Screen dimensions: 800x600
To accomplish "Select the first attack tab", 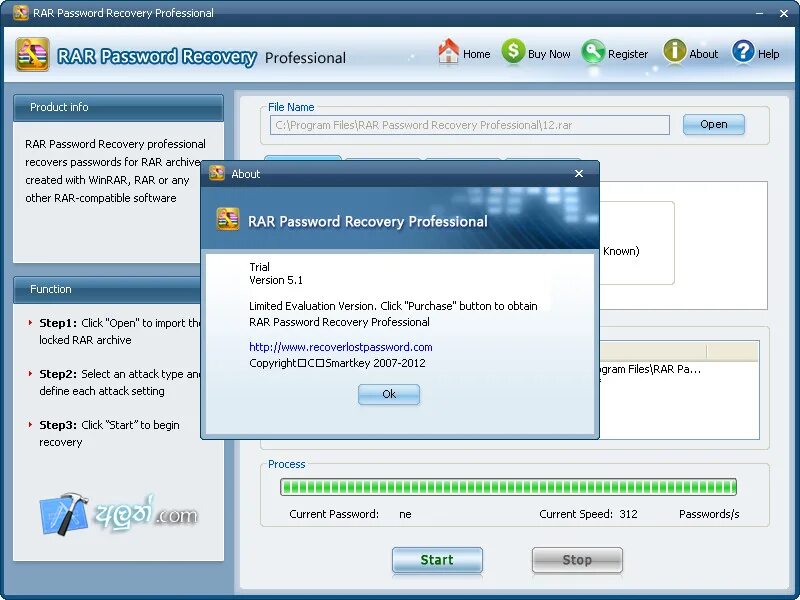I will (303, 158).
